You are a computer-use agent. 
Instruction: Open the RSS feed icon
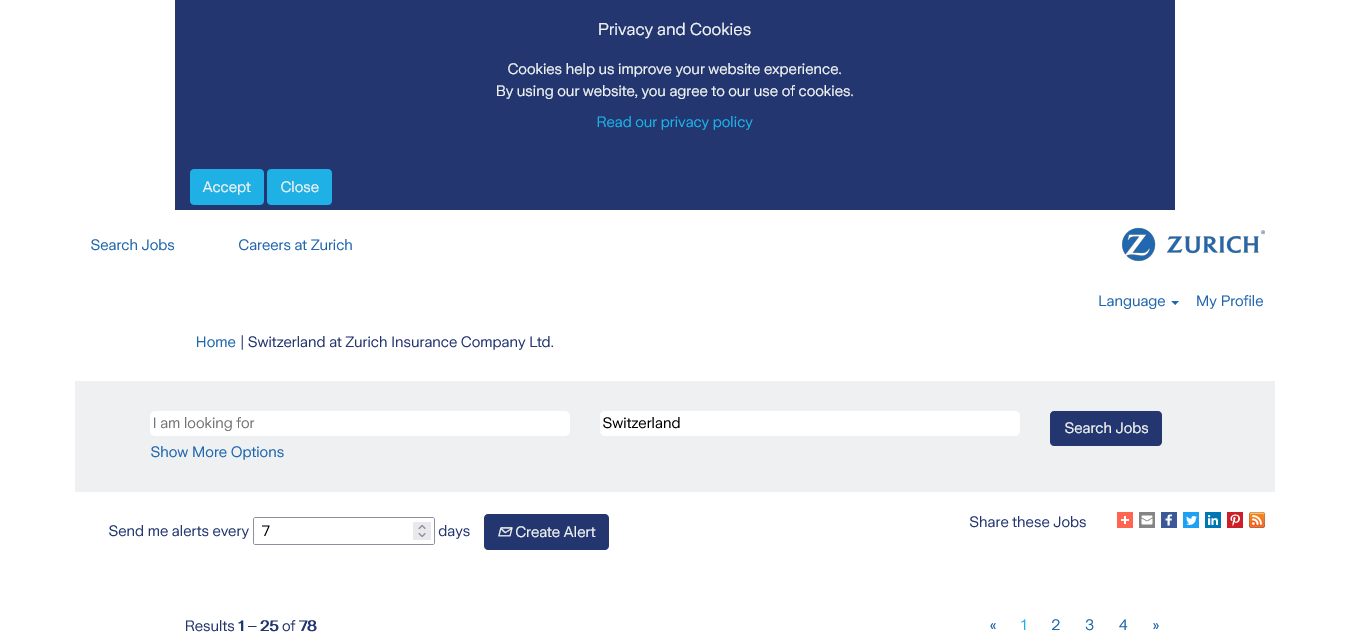pyautogui.click(x=1257, y=520)
